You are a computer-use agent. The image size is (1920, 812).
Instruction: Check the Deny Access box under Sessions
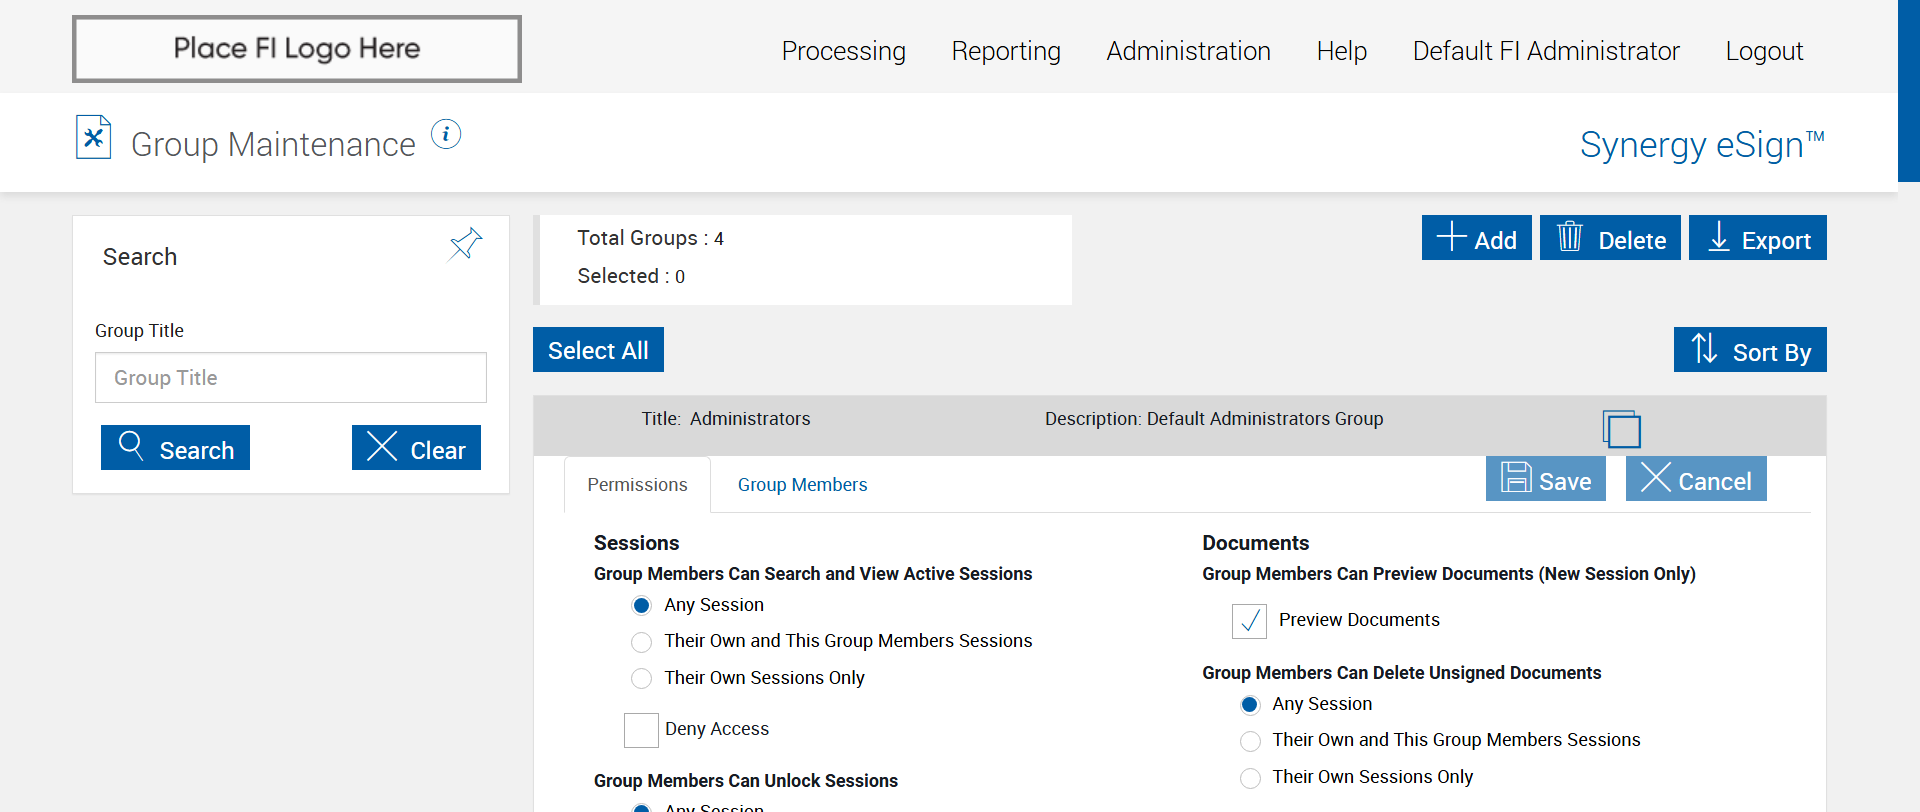click(x=641, y=730)
